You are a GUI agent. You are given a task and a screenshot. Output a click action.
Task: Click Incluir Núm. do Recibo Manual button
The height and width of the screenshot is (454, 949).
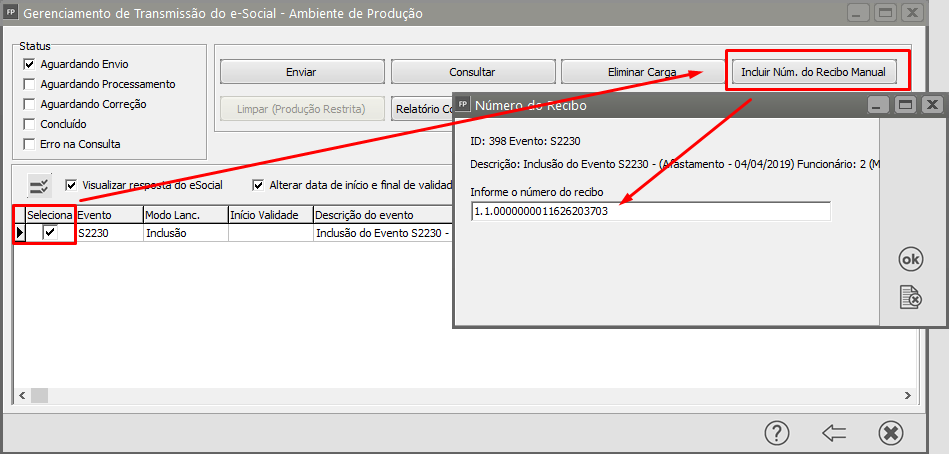814,72
